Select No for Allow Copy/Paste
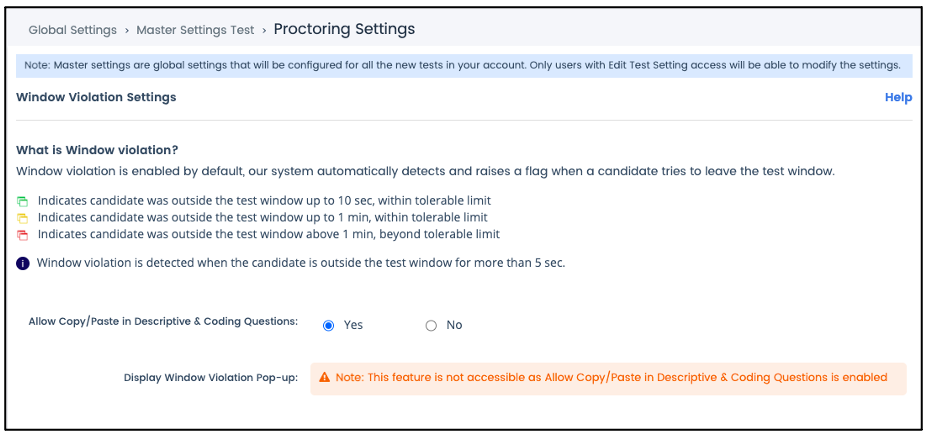Image resolution: width=930 pixels, height=437 pixels. tap(431, 326)
